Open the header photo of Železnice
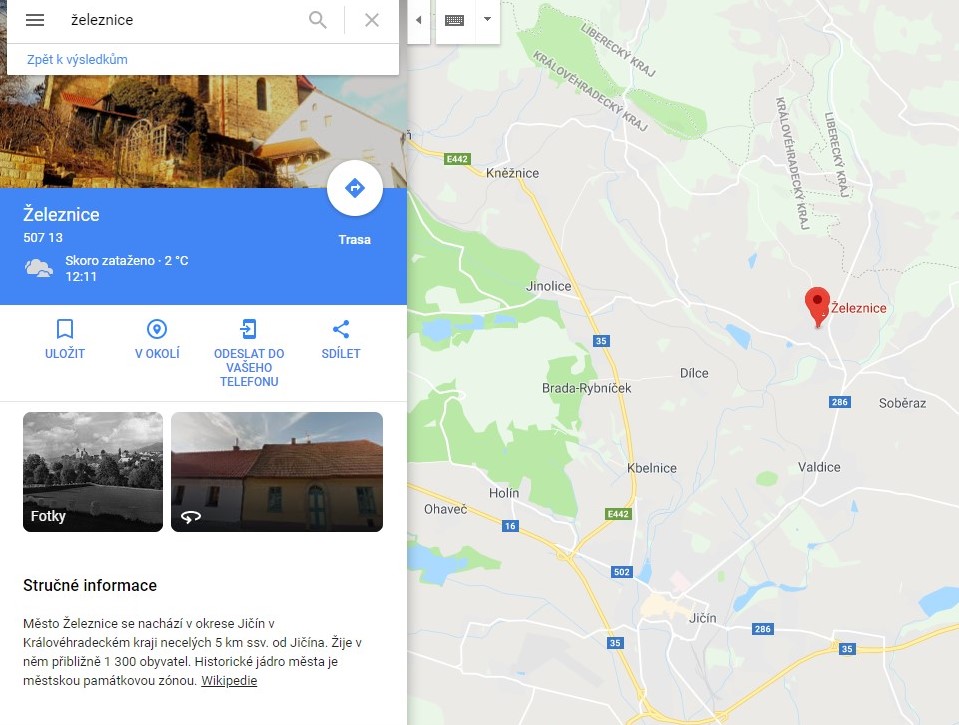The height and width of the screenshot is (725, 959). pos(203,132)
